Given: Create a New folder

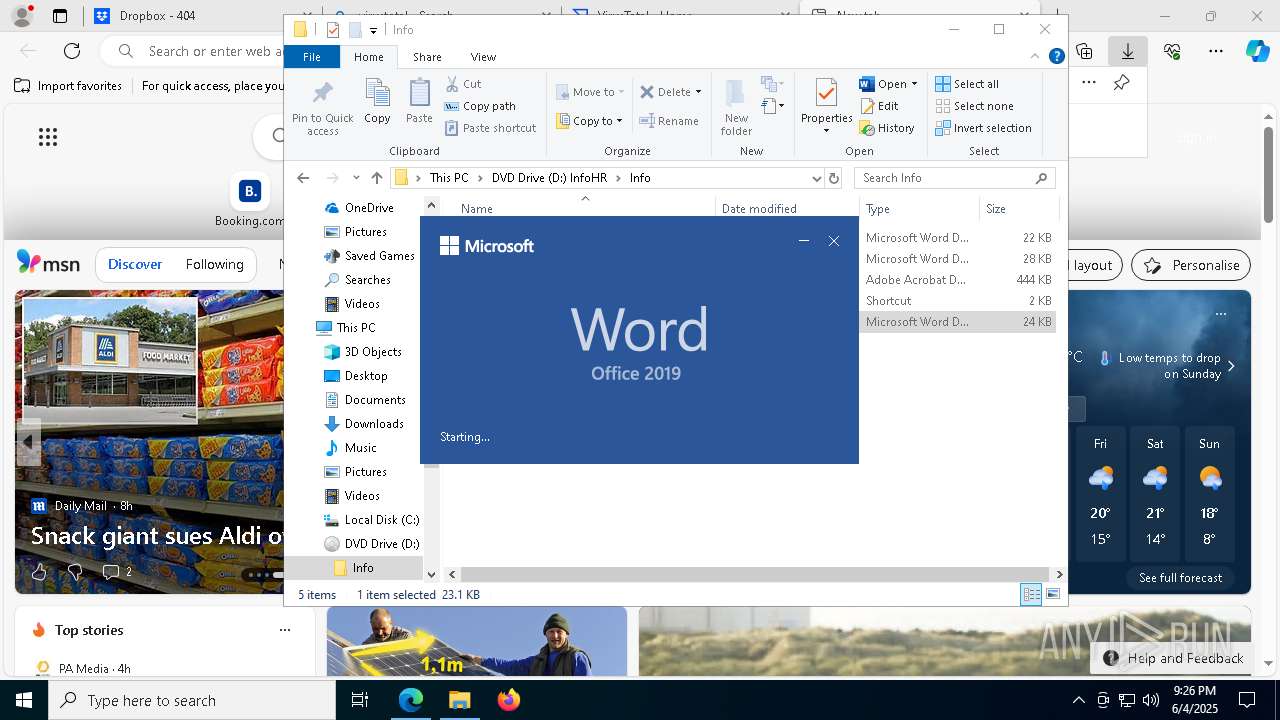Looking at the screenshot, I should click(x=736, y=109).
